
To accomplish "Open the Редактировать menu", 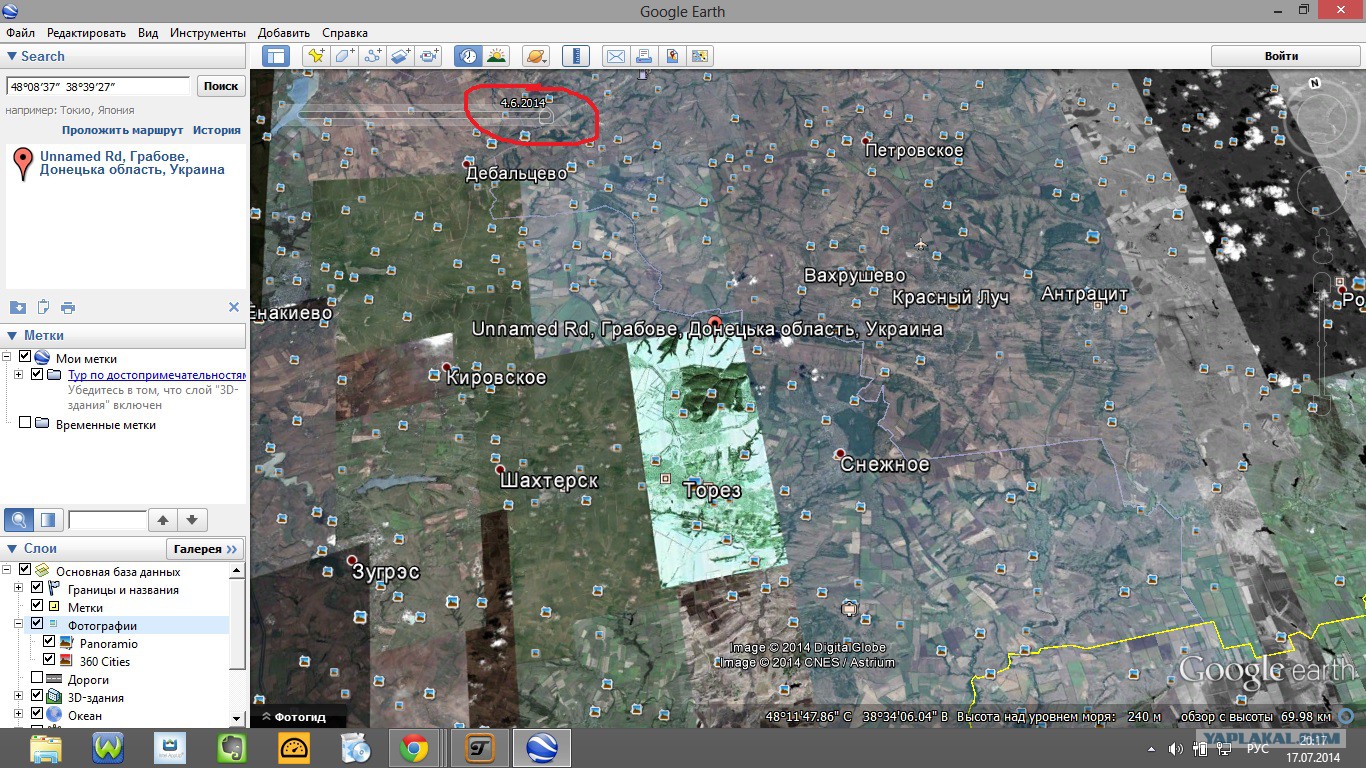I will click(x=86, y=33).
